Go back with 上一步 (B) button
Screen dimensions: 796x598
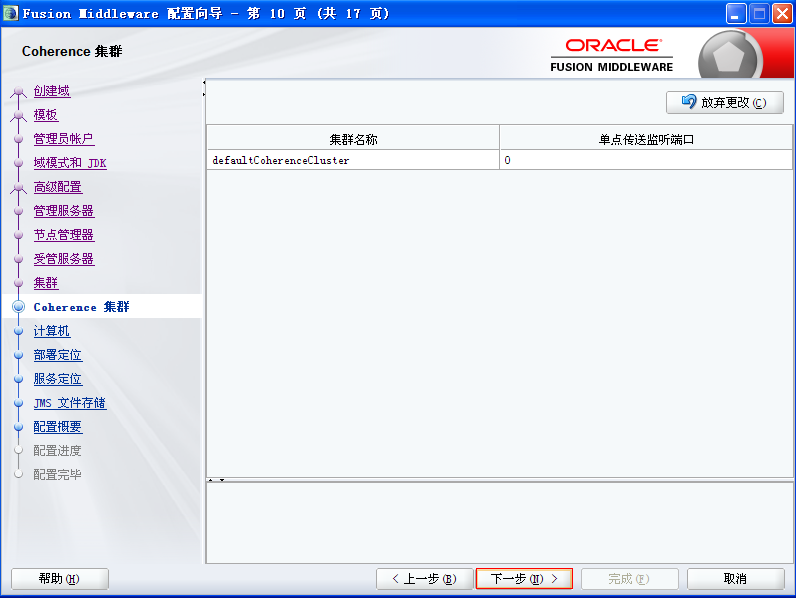coord(424,579)
